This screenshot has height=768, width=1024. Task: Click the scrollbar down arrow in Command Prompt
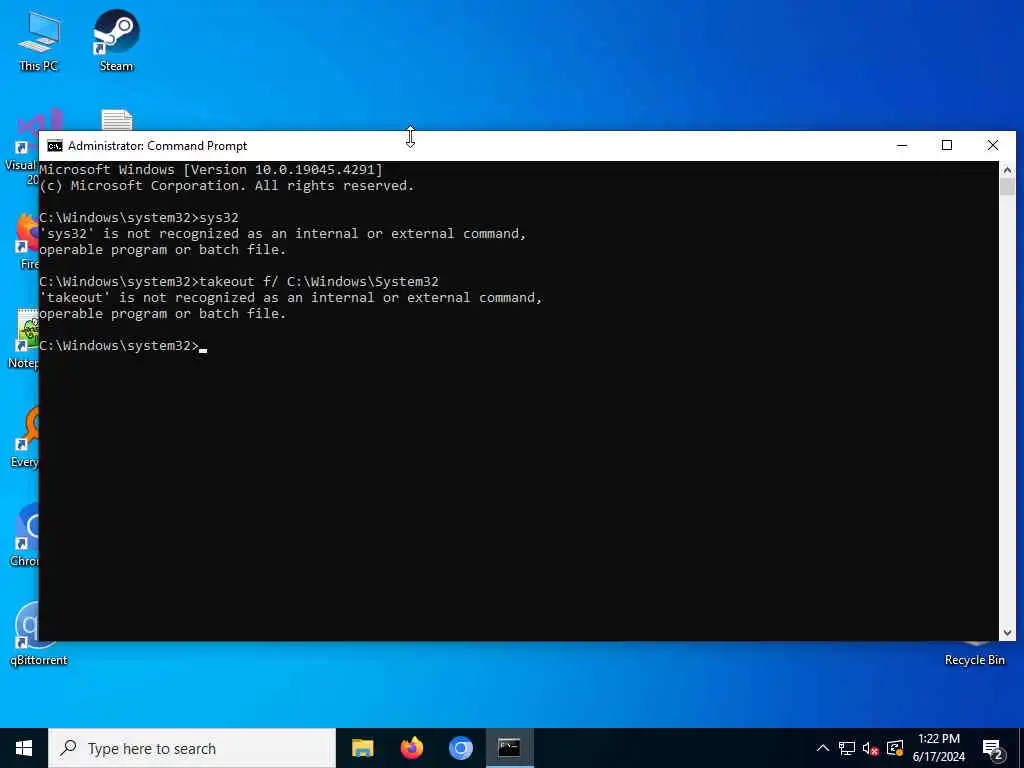(1007, 633)
